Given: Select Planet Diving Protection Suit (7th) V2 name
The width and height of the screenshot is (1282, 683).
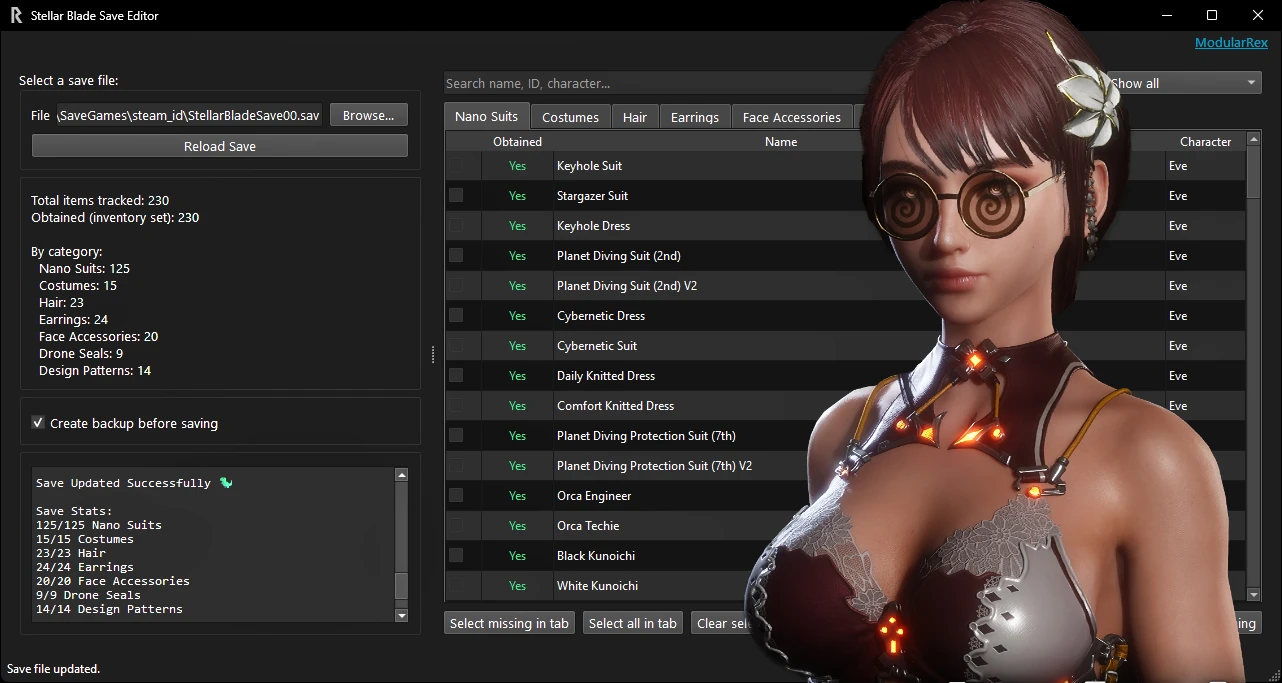Looking at the screenshot, I should click(x=654, y=466).
